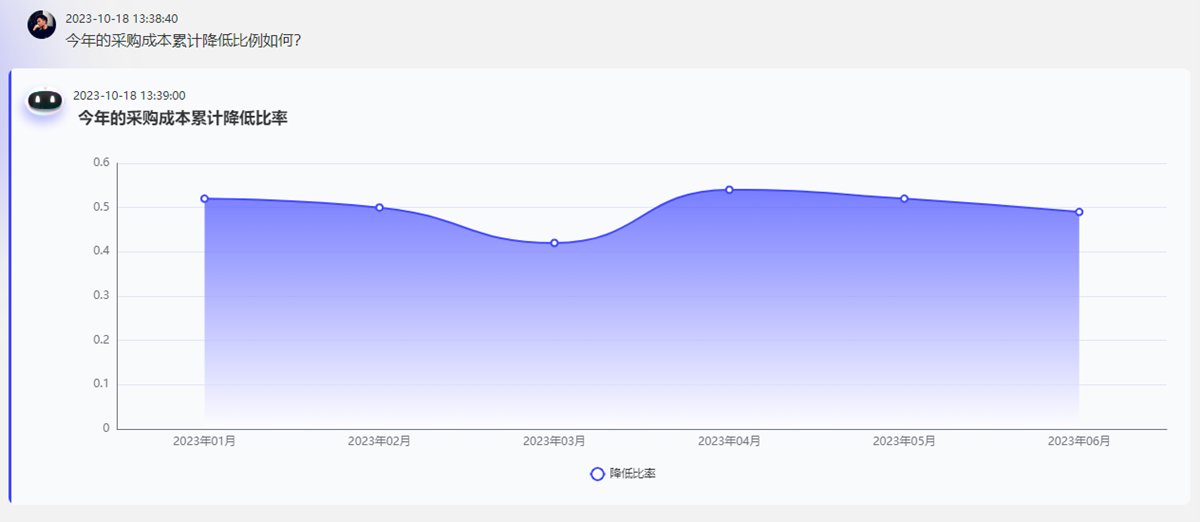Click the bot reply timestamp 13:39:00
Image resolution: width=1200 pixels, height=522 pixels.
pos(129,96)
